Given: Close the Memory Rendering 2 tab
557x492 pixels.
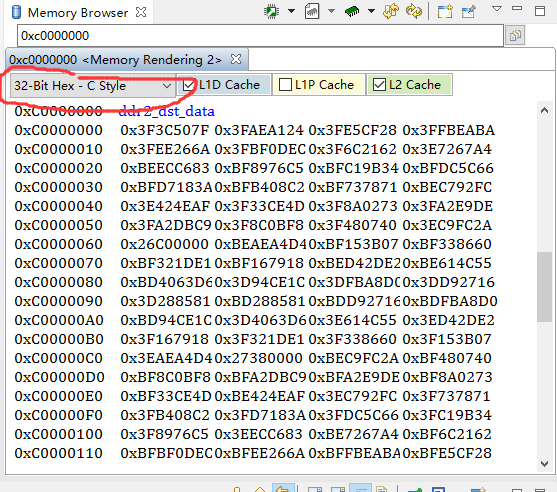Looking at the screenshot, I should pos(236,59).
